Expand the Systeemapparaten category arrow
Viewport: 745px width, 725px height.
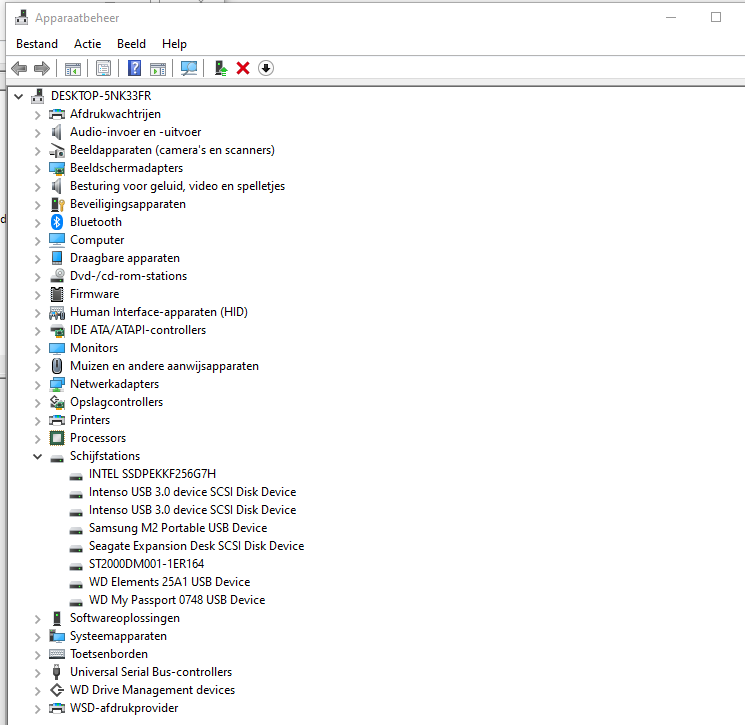pyautogui.click(x=38, y=637)
